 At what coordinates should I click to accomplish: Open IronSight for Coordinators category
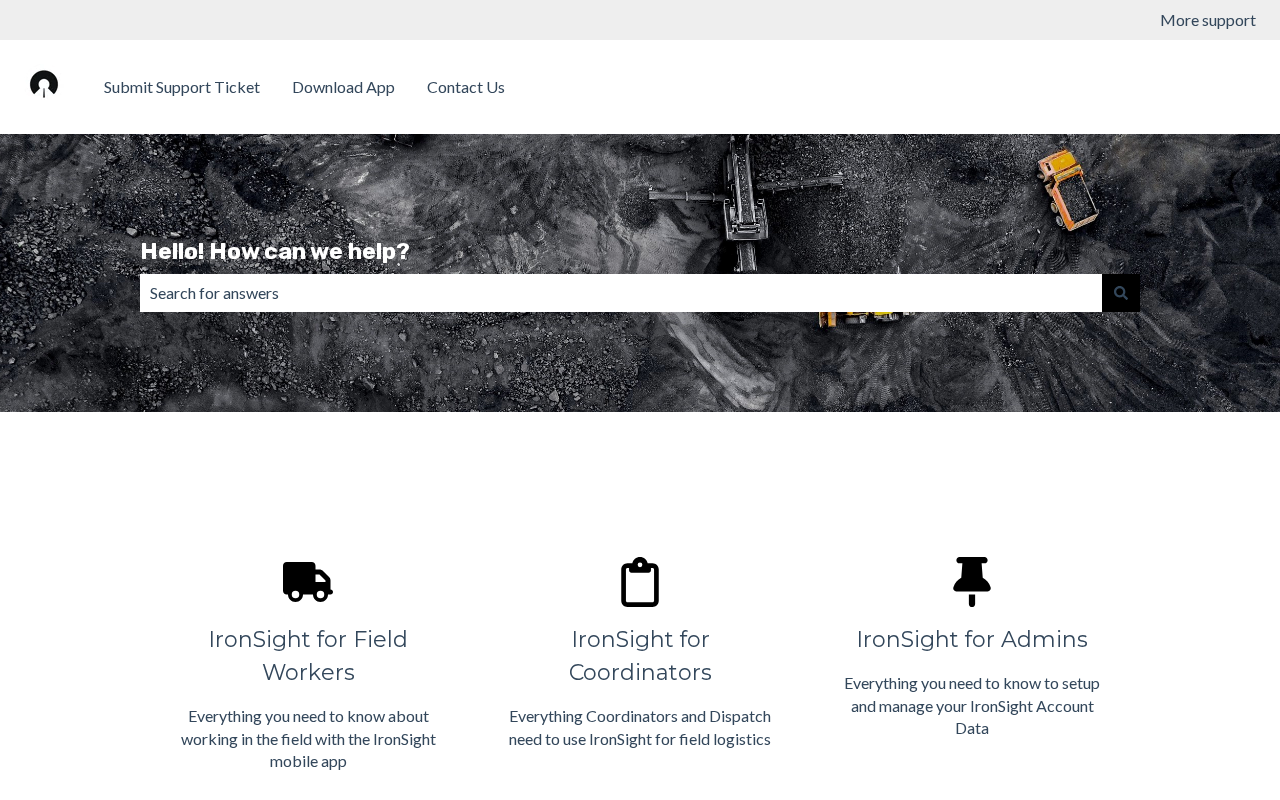(x=640, y=656)
